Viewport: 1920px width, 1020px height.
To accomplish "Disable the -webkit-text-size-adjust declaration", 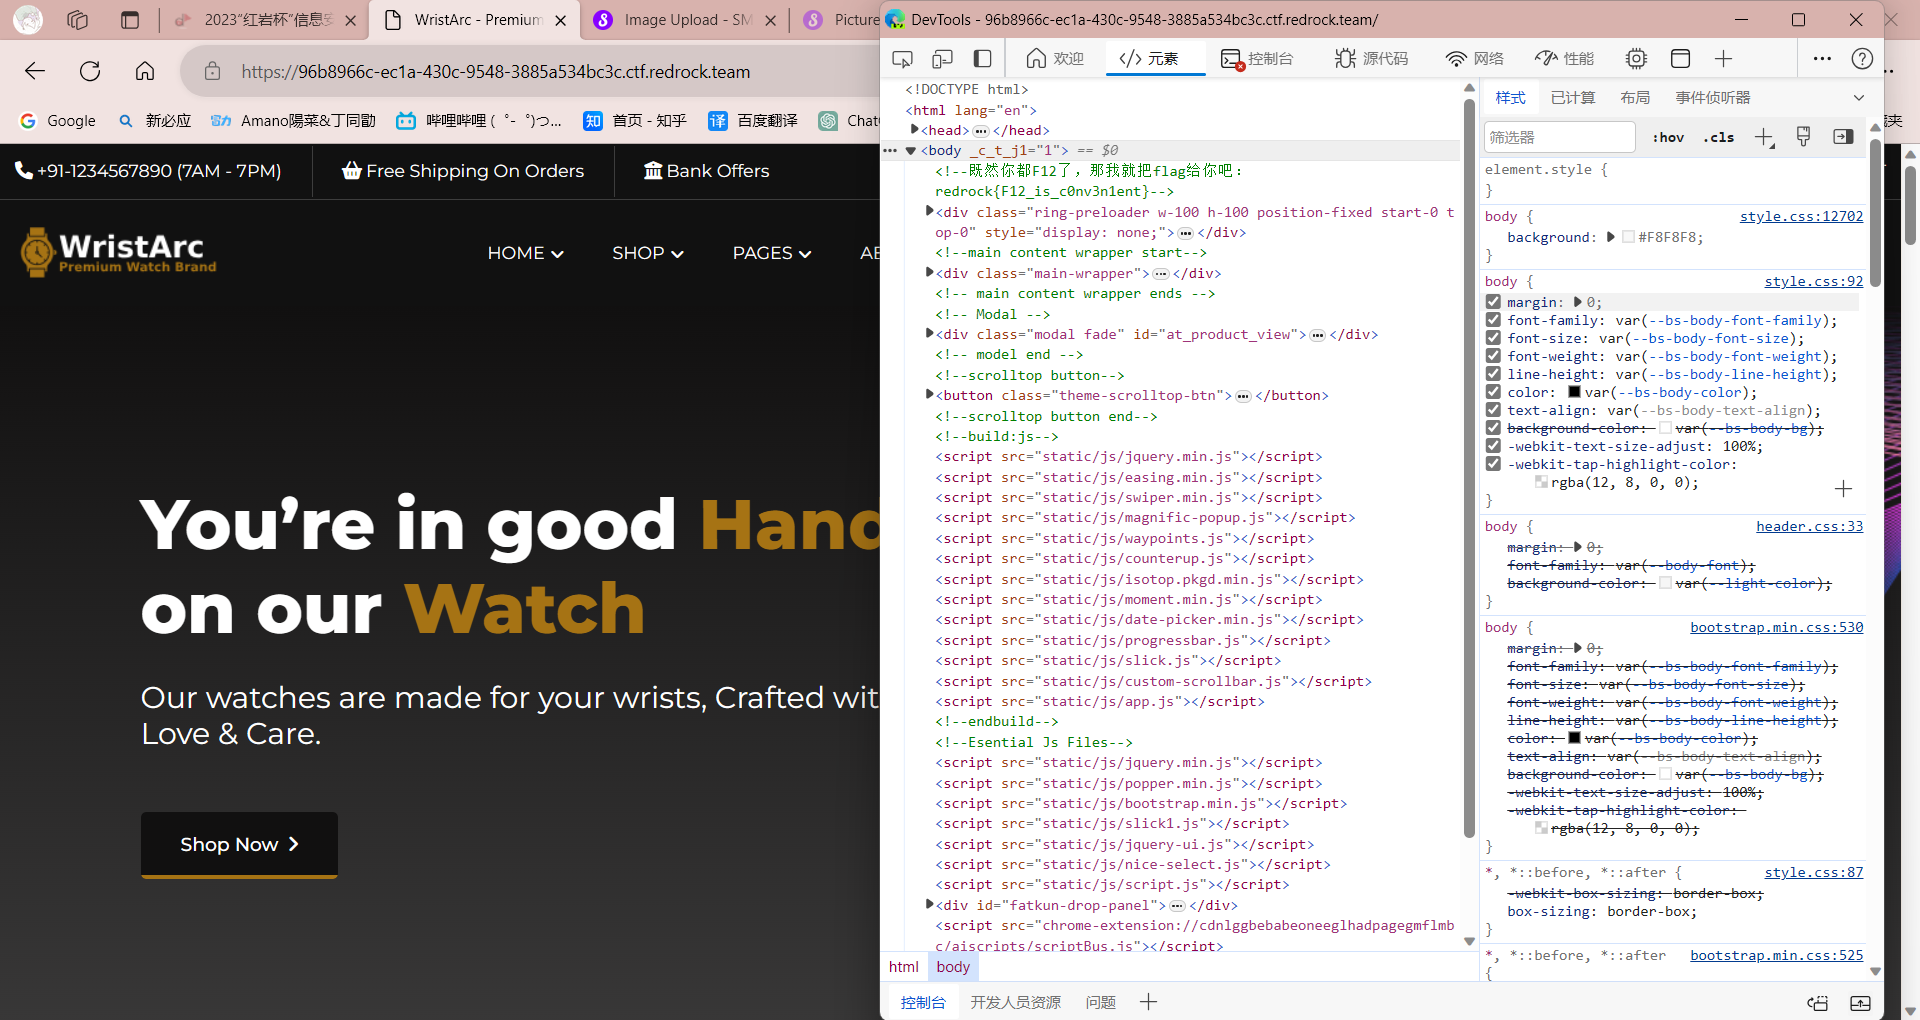I will click(x=1493, y=446).
